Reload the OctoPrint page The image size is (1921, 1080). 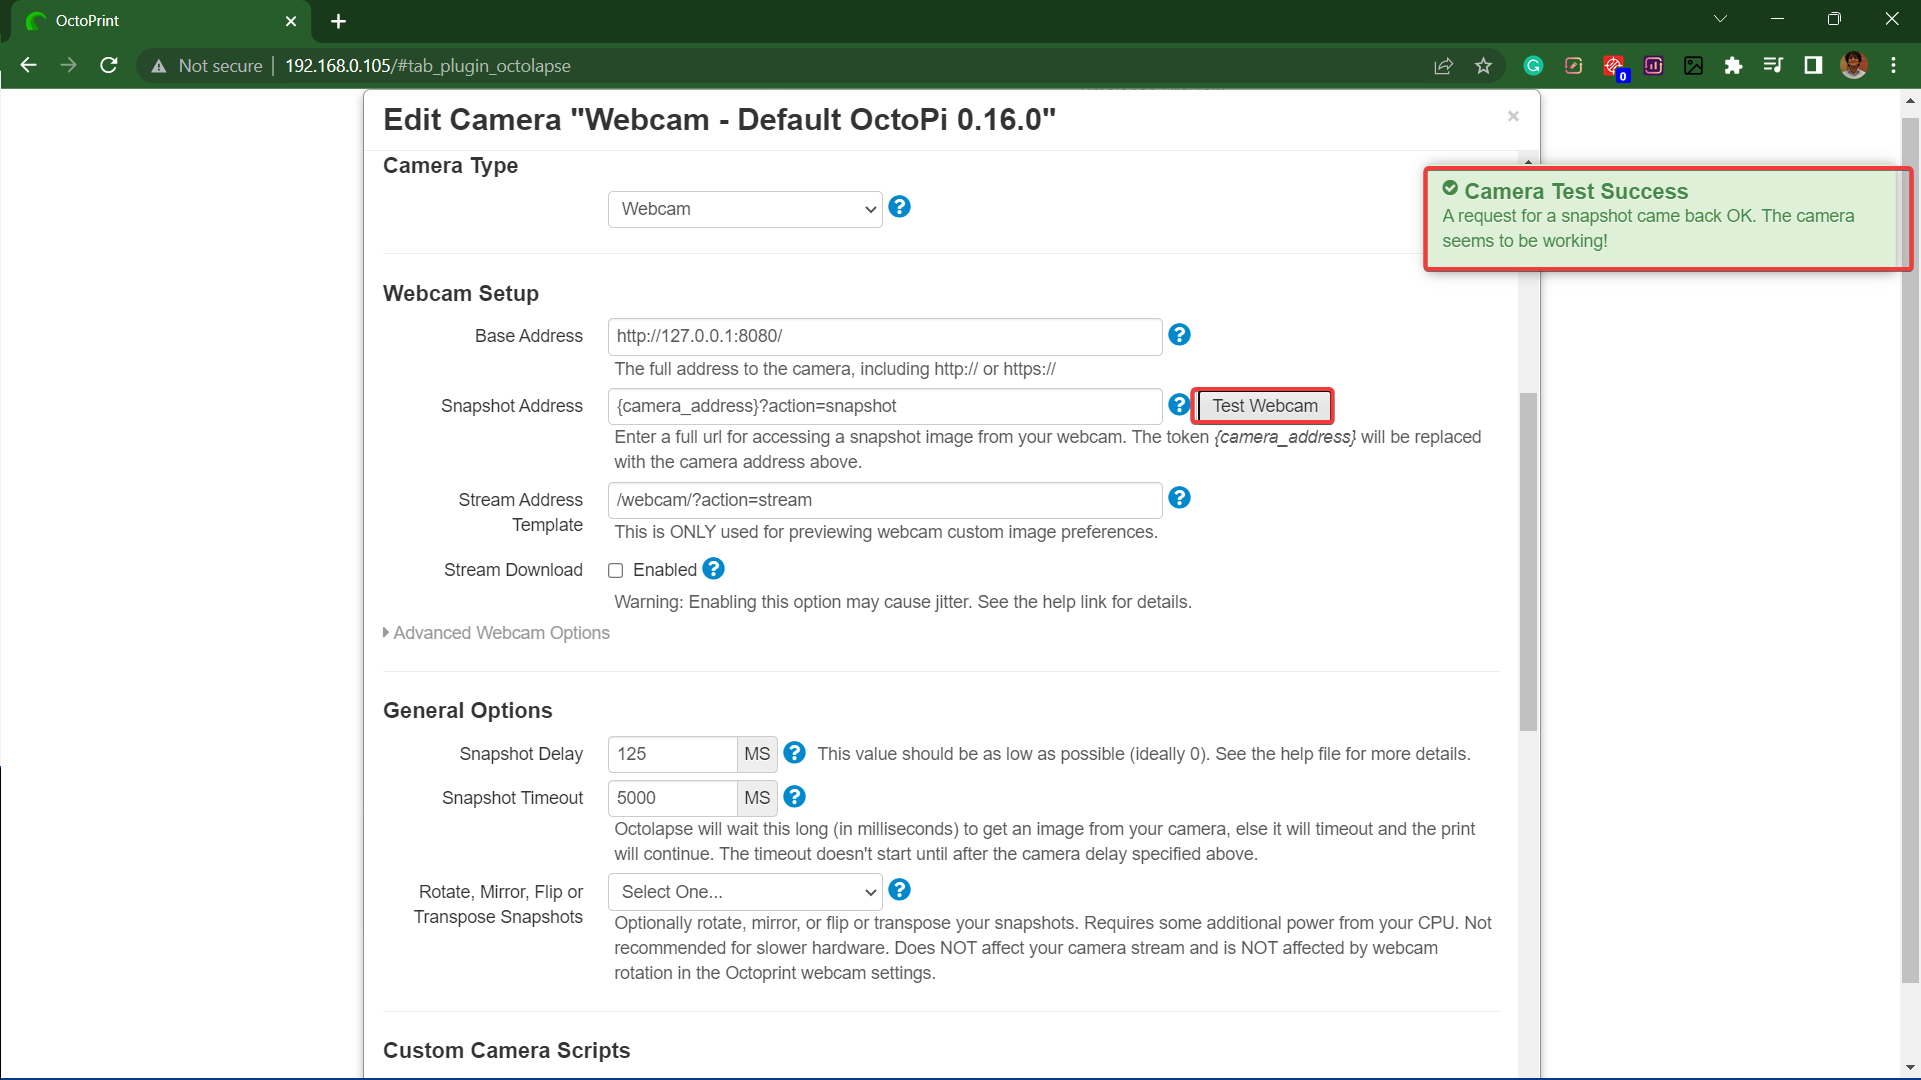(x=109, y=65)
